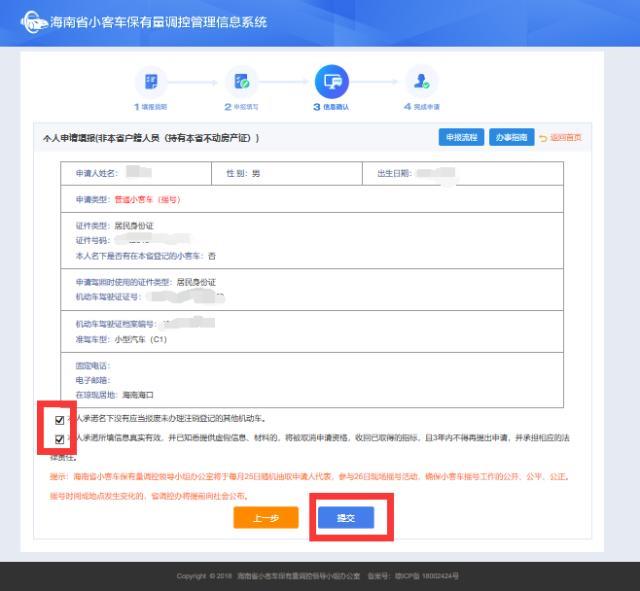Toggle the no-unregistered-vehicle commitment checkbox
This screenshot has width=640, height=591.
(x=60, y=420)
